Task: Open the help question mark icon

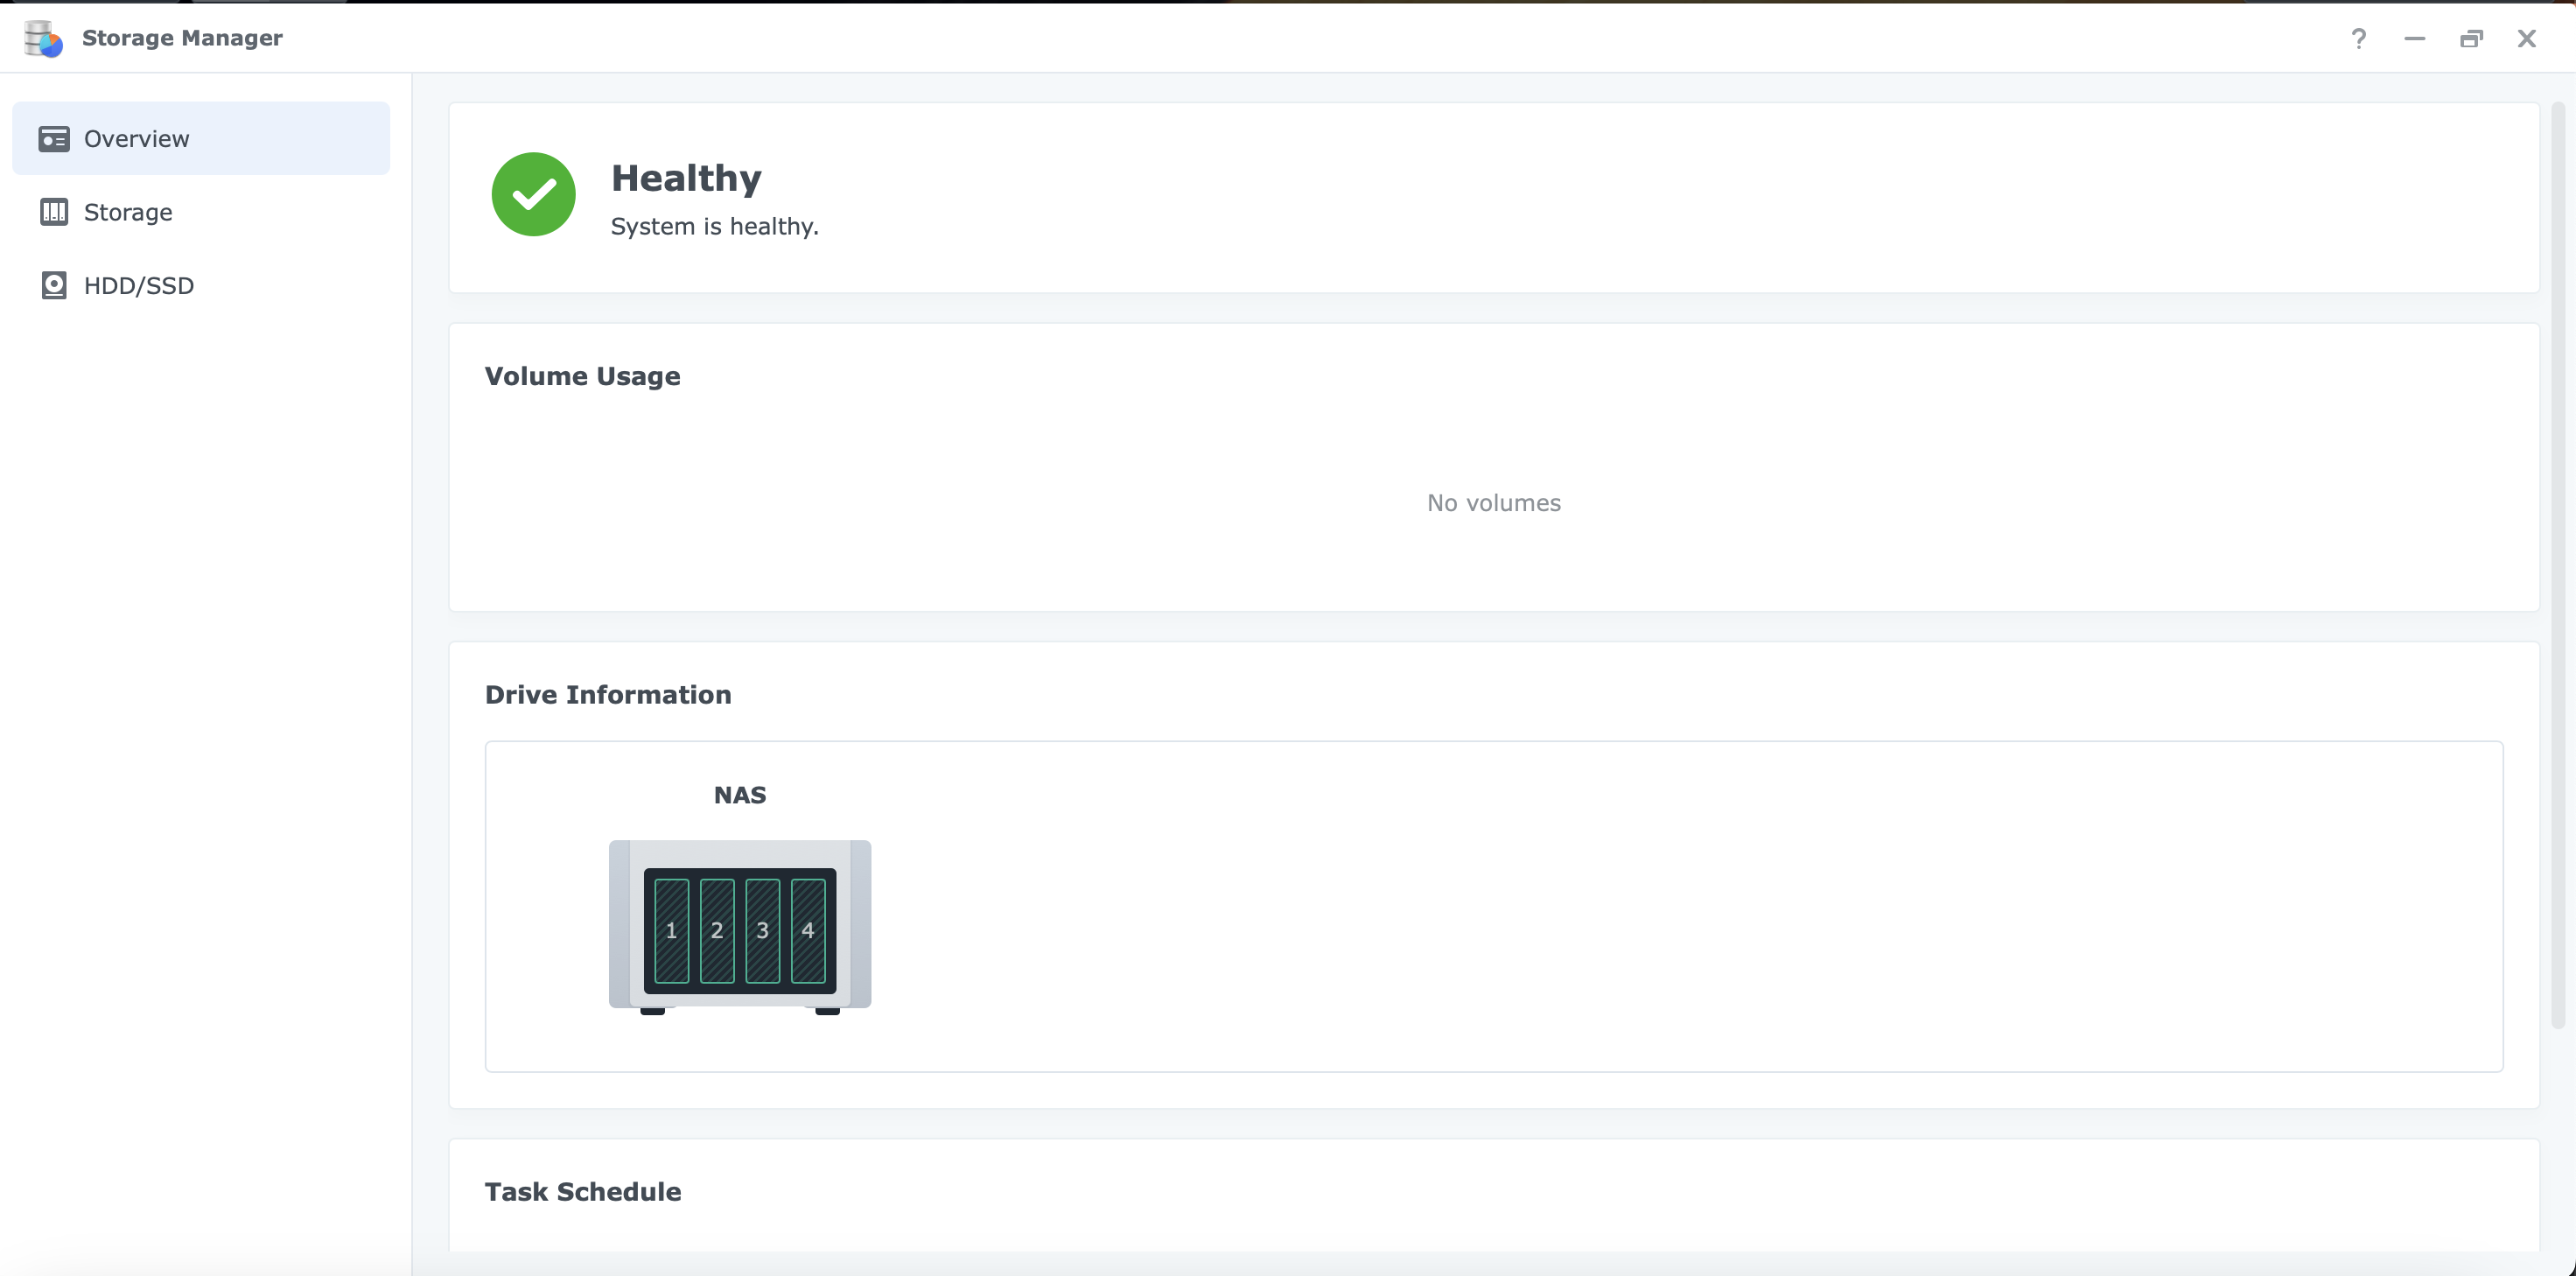Action: pos(2360,39)
